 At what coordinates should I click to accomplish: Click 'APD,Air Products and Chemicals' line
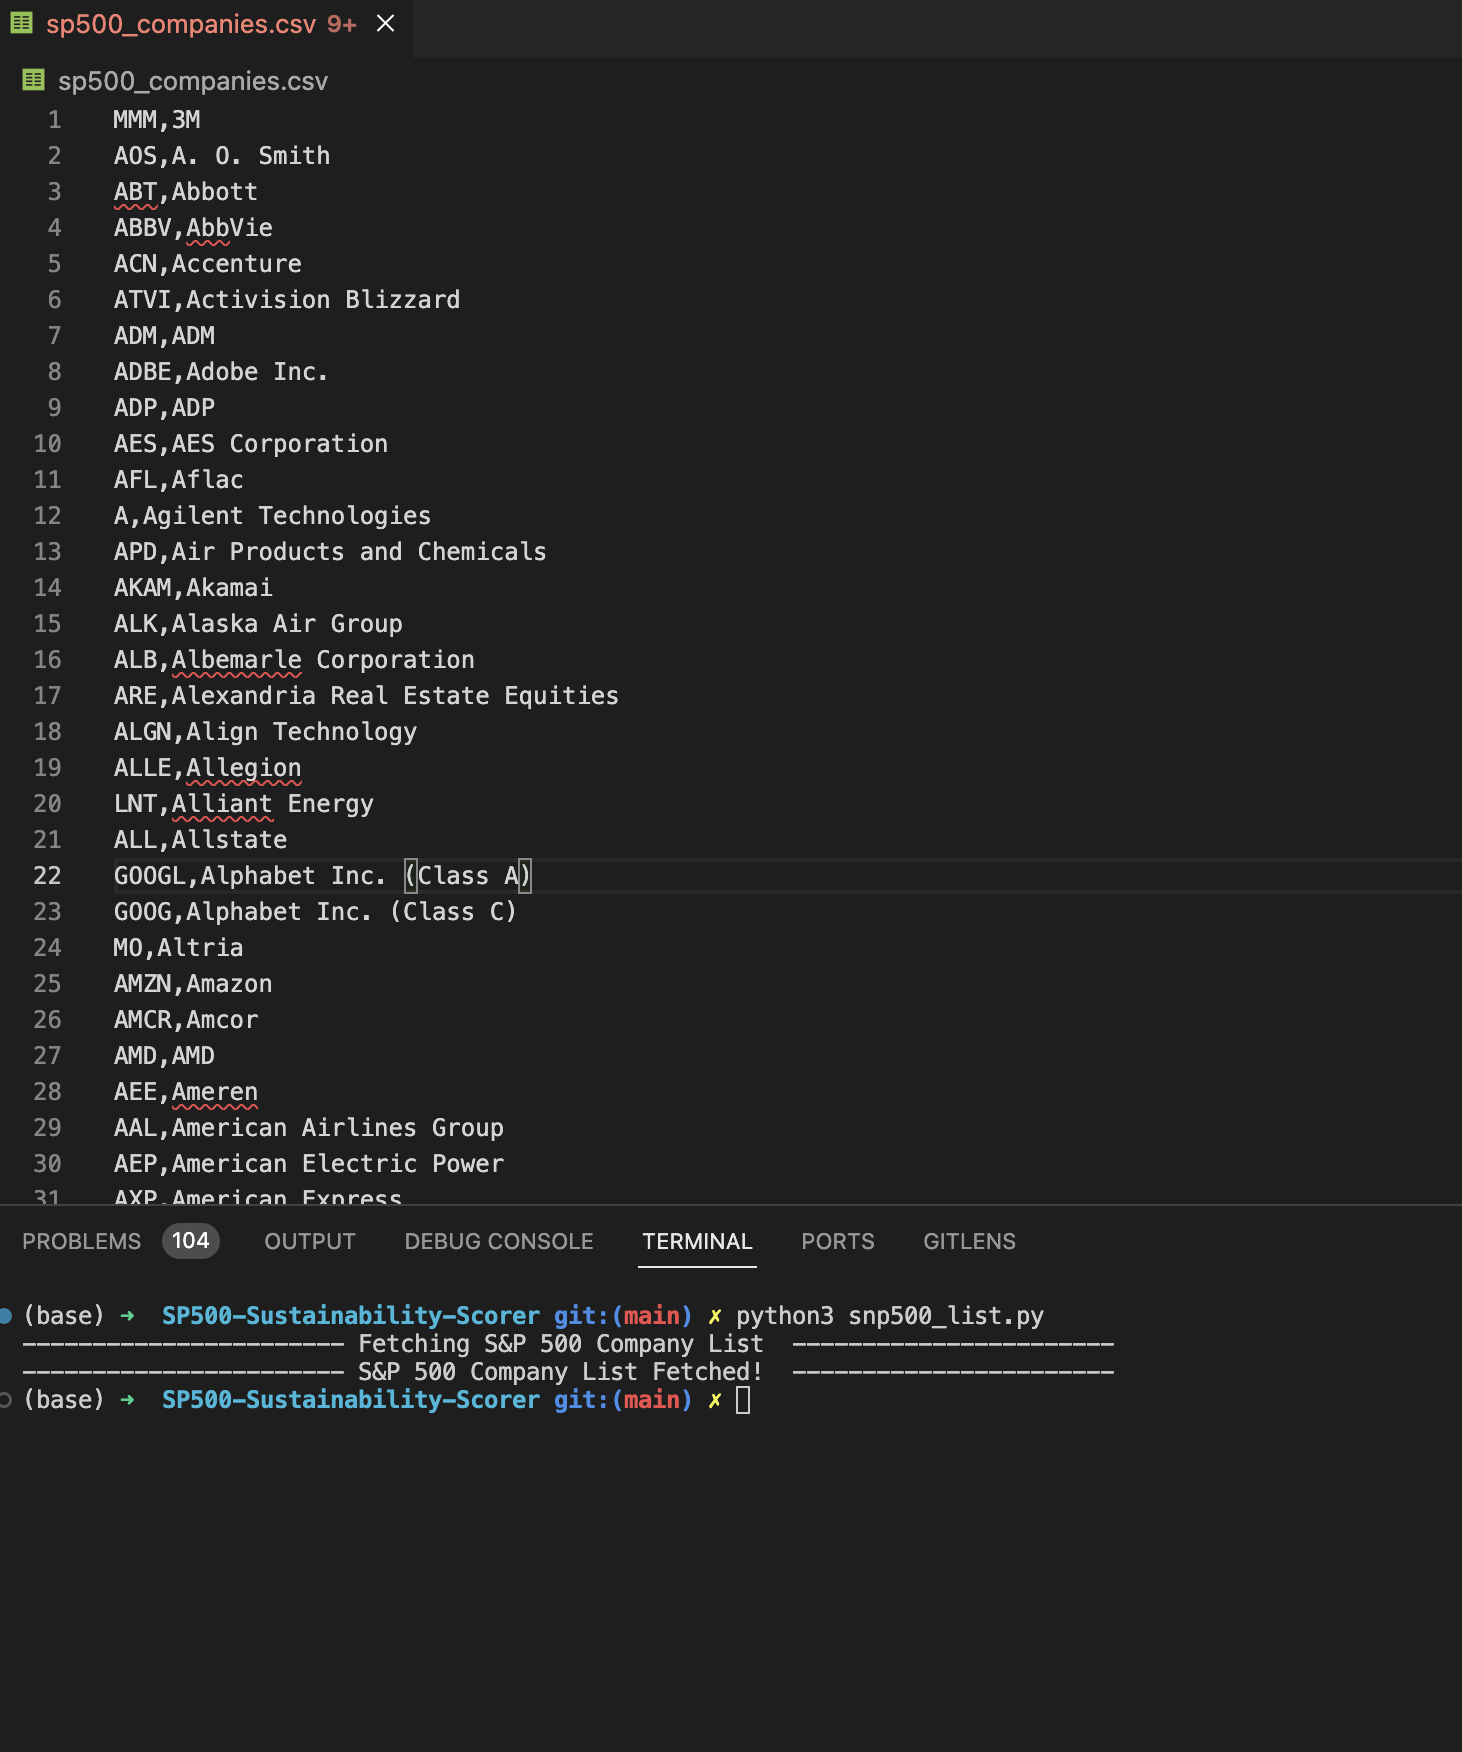[330, 552]
